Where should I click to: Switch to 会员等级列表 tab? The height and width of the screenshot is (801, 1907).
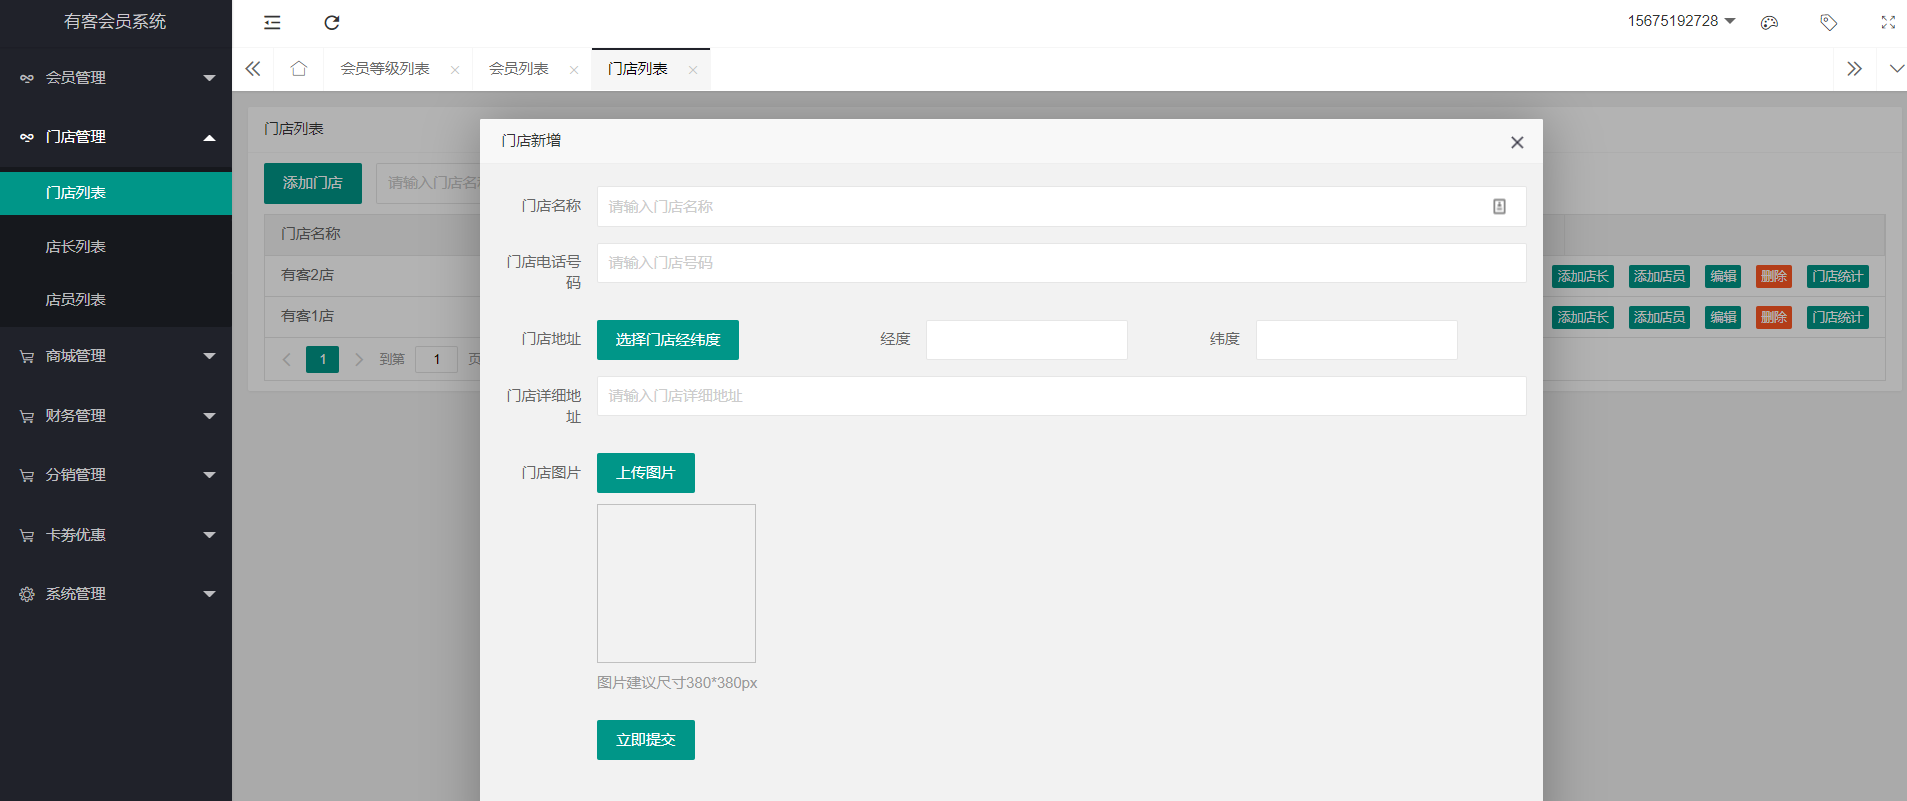(385, 69)
